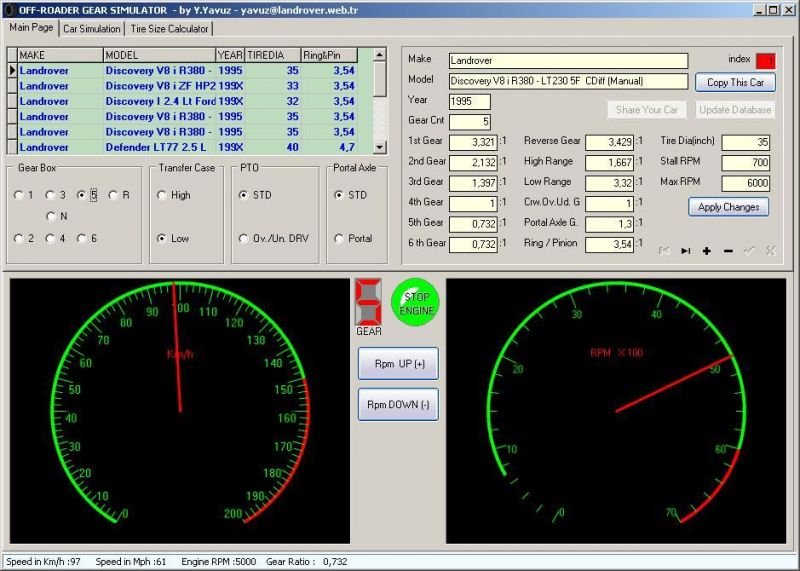The width and height of the screenshot is (800, 571).
Task: Delete record minus icon
Action: coord(728,251)
